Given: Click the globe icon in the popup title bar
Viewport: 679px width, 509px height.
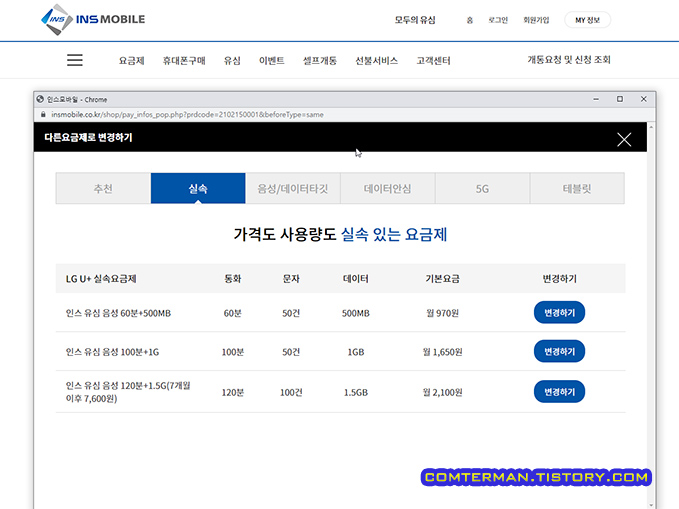Looking at the screenshot, I should pos(40,99).
